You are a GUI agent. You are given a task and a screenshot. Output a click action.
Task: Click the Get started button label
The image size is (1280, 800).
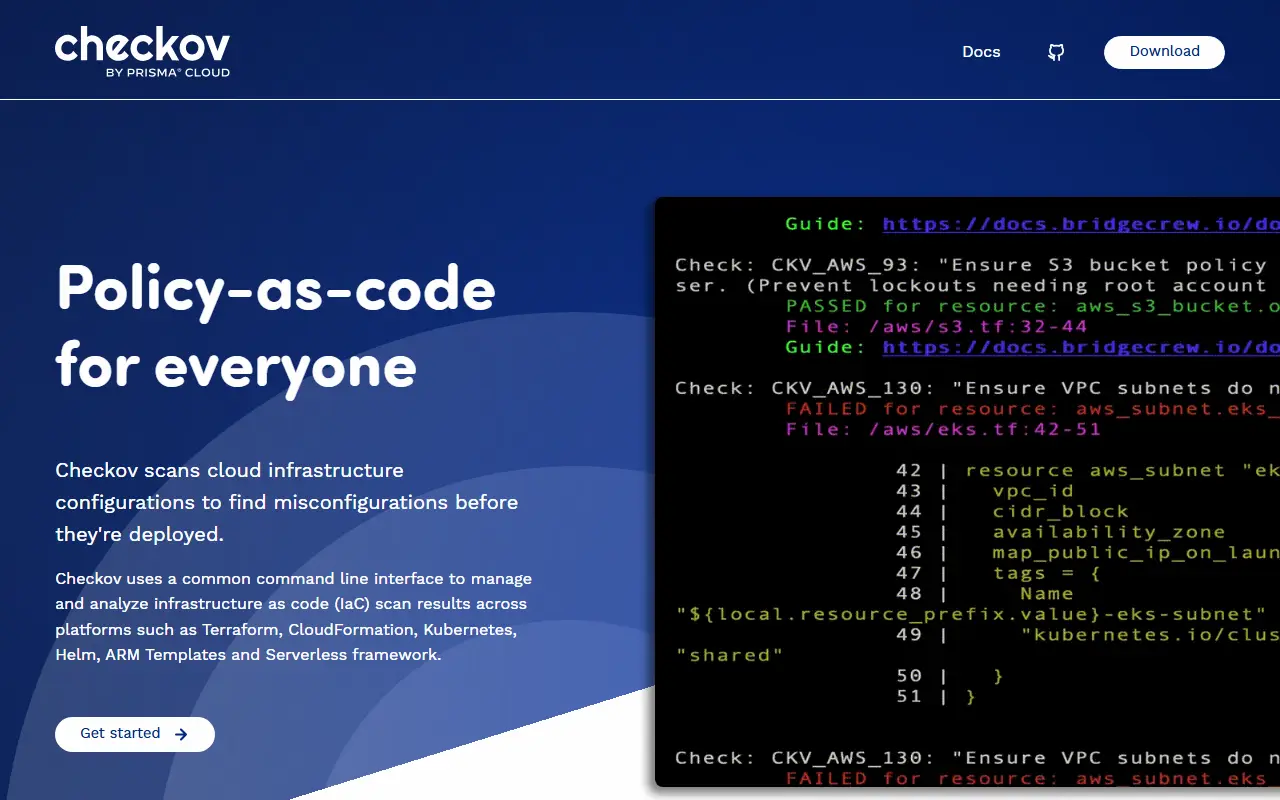point(120,733)
